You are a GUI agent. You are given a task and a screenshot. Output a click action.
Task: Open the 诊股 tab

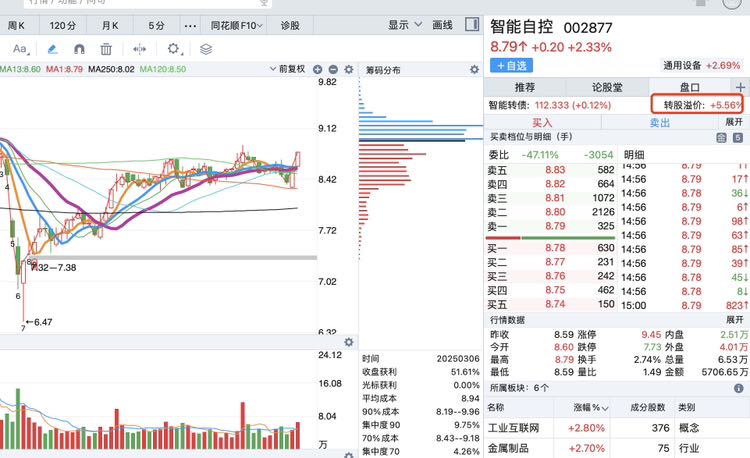tap(290, 26)
